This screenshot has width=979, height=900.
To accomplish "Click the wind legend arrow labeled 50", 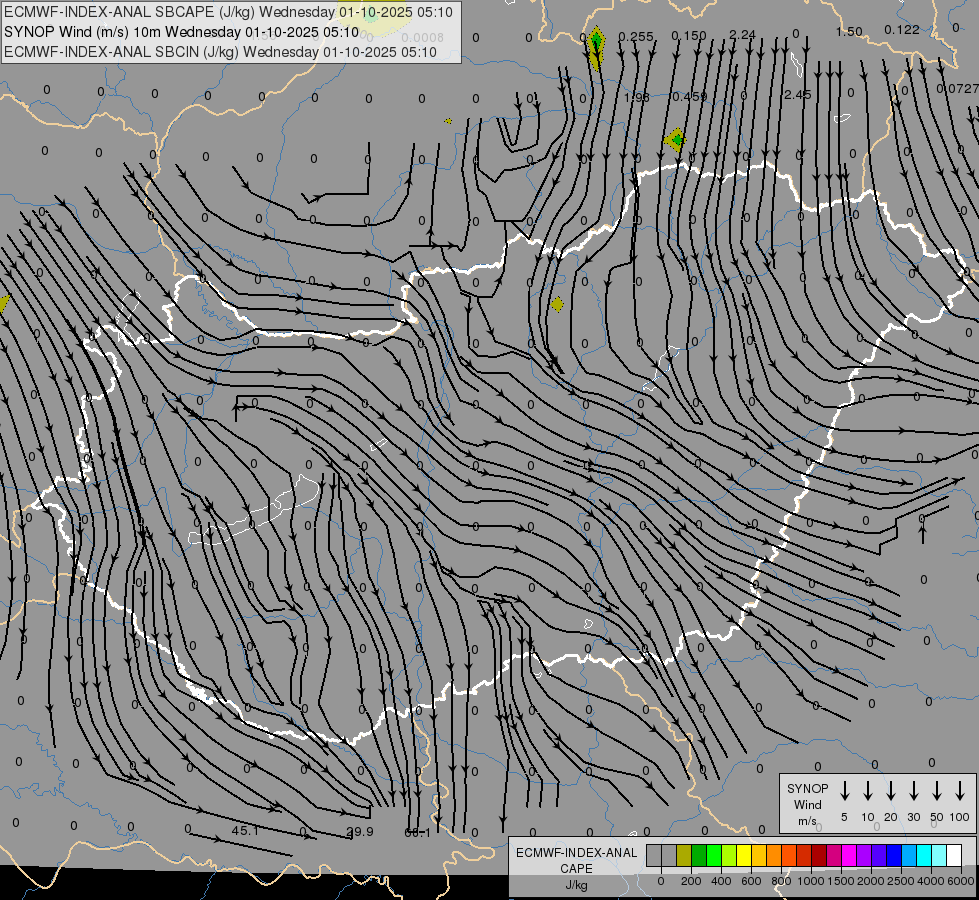I will pos(937,790).
